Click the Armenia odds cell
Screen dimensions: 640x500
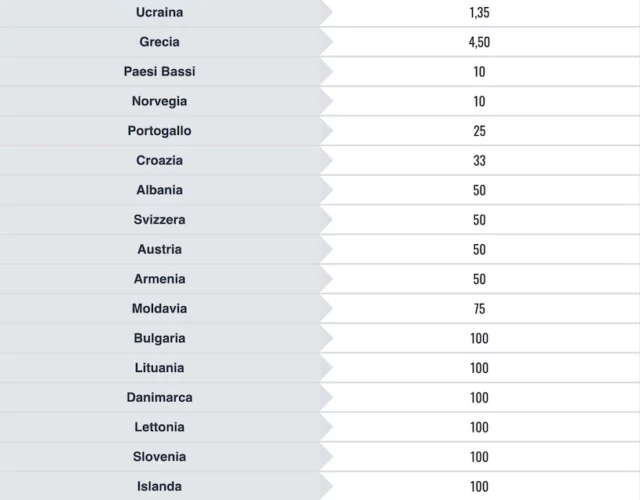480,279
